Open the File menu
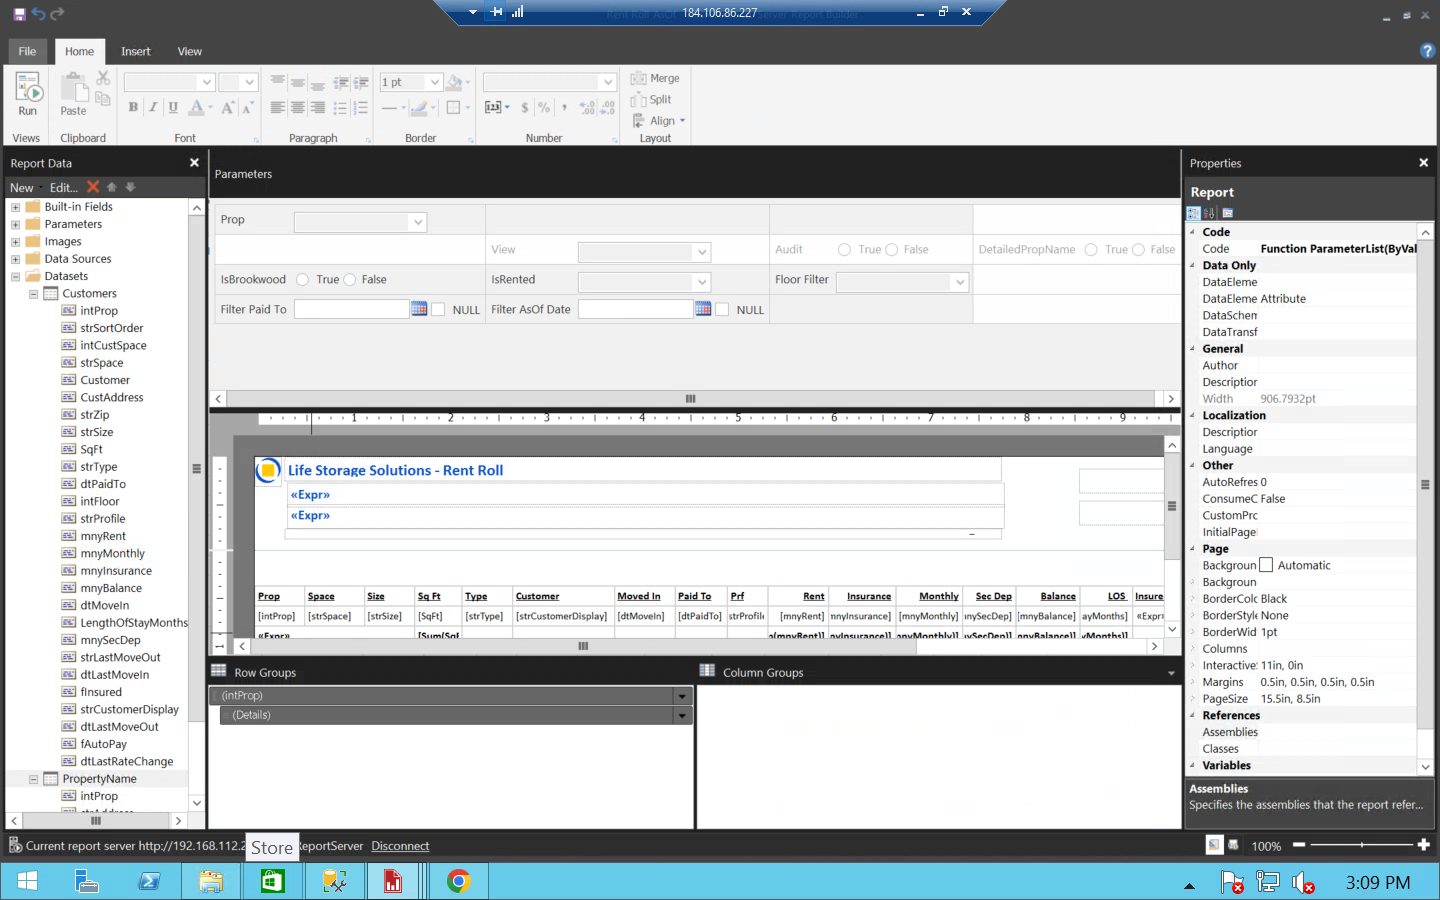This screenshot has width=1440, height=900. click(27, 51)
